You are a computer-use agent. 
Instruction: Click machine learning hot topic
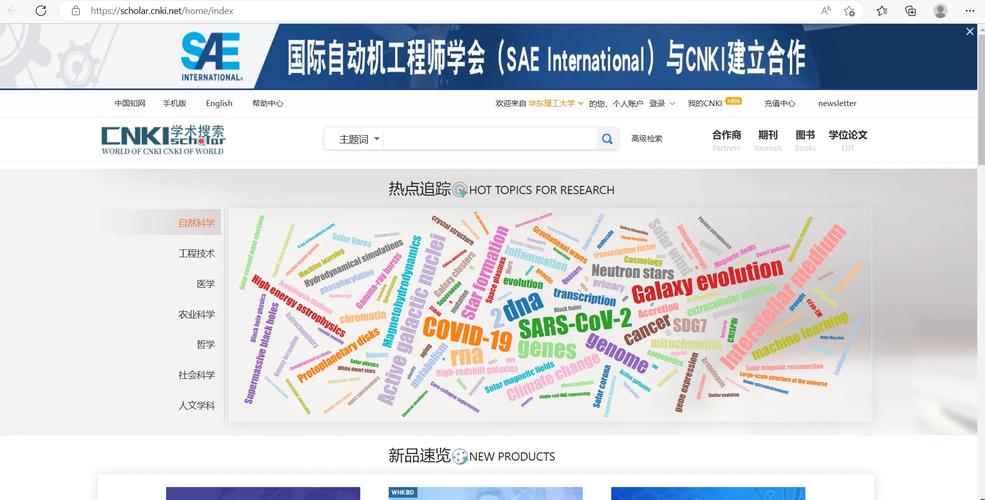(801, 335)
